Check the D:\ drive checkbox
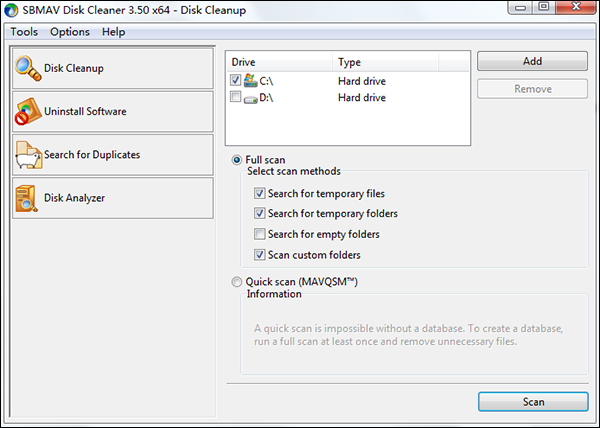This screenshot has width=600, height=428. coord(235,97)
